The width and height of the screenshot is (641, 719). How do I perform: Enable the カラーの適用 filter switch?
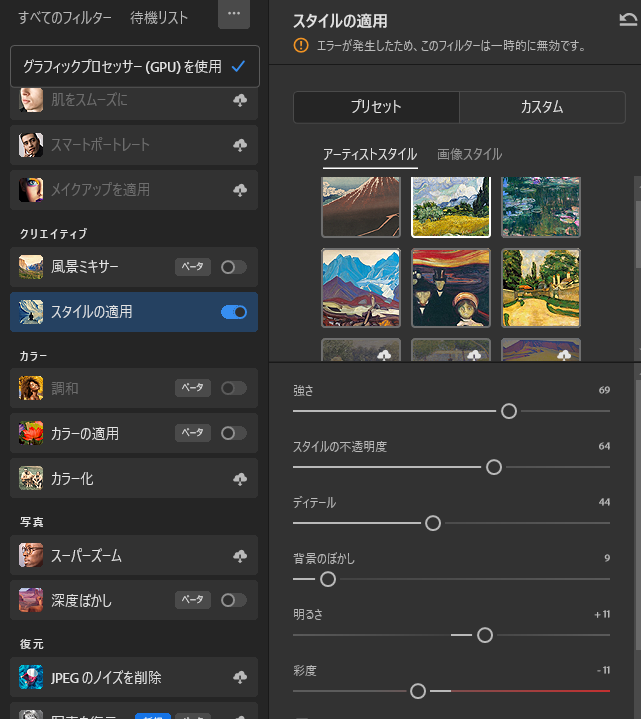(233, 433)
